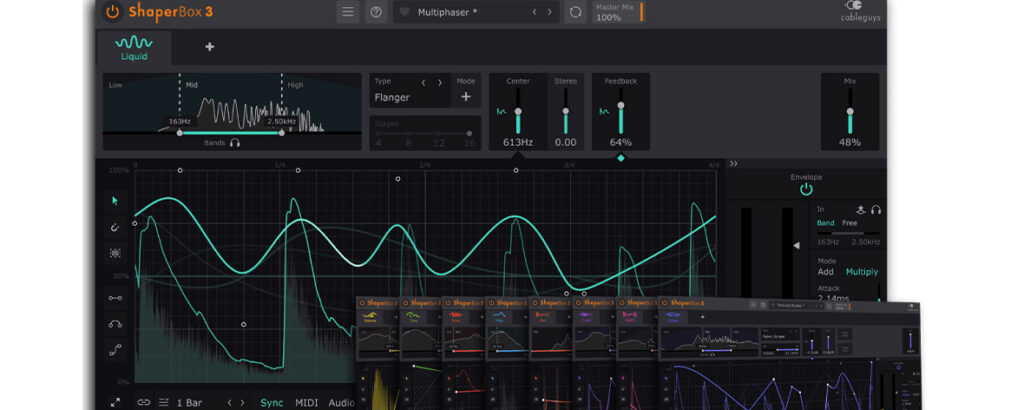This screenshot has width=1024, height=410.
Task: Toggle the band link chain icon
Action: click(144, 403)
